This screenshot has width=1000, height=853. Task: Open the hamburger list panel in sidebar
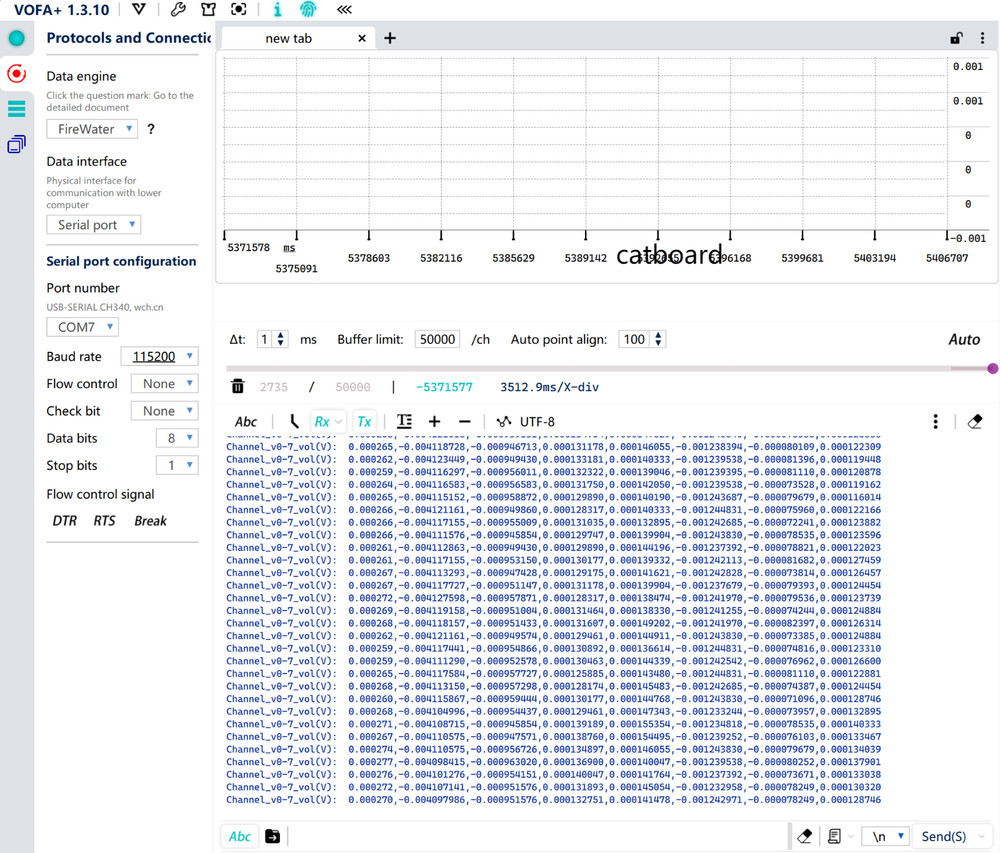tap(16, 109)
